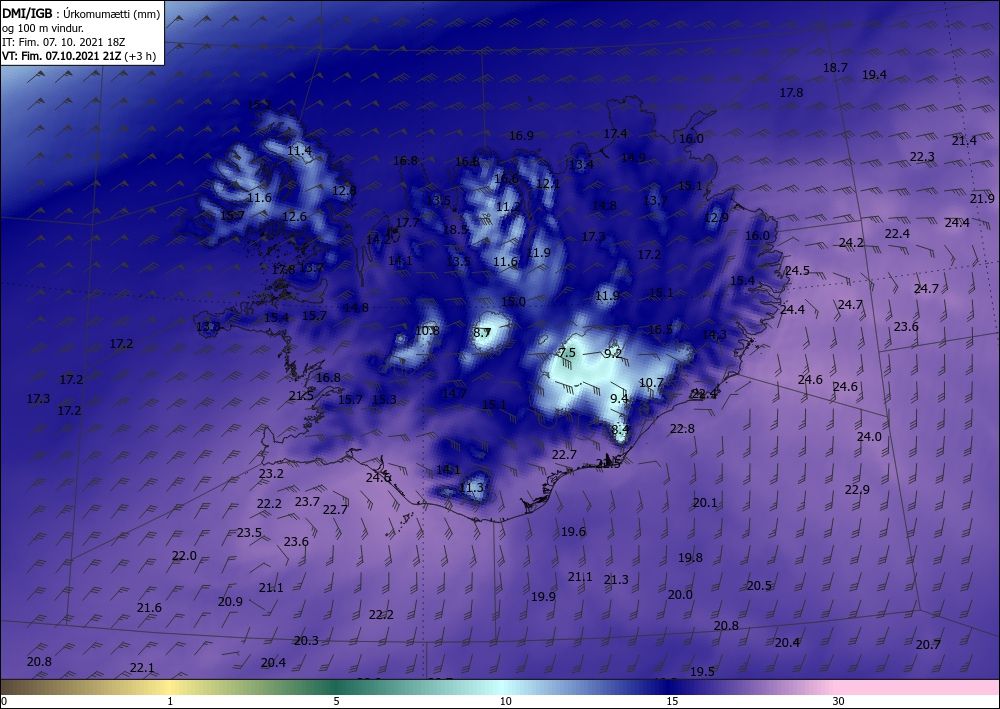Click the map value 12.6

(295, 217)
